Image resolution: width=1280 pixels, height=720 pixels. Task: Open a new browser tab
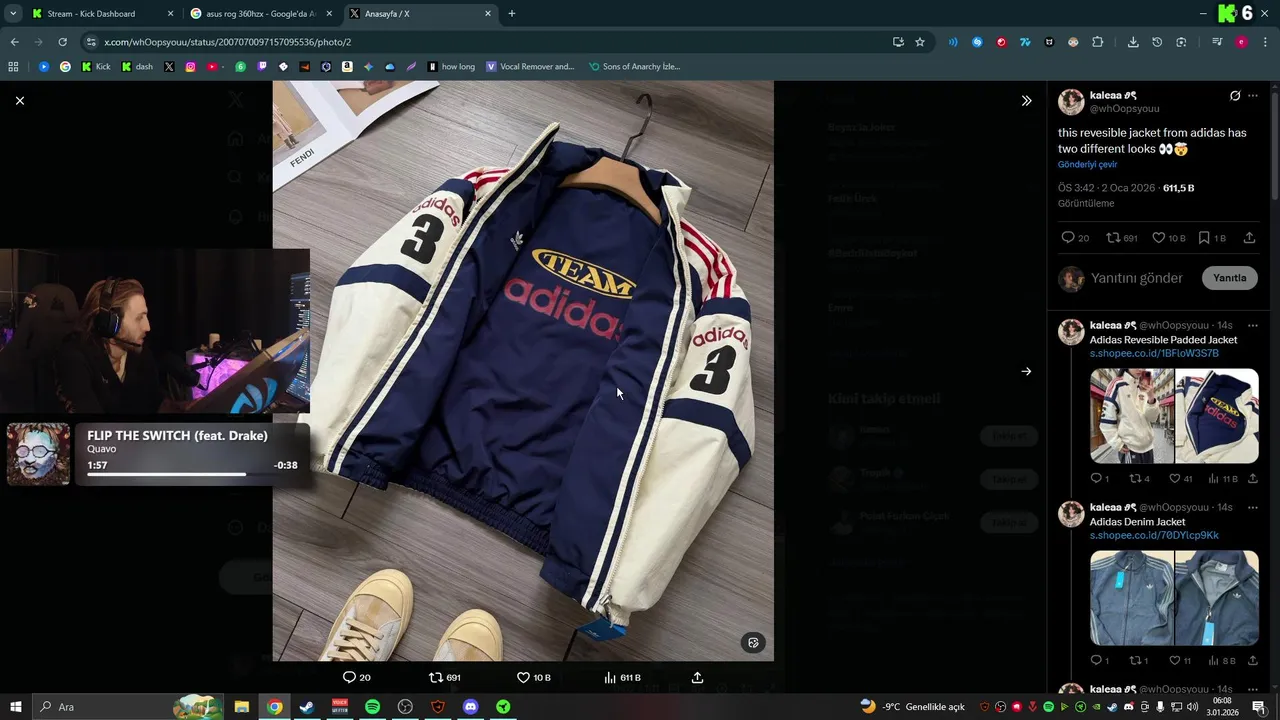512,14
